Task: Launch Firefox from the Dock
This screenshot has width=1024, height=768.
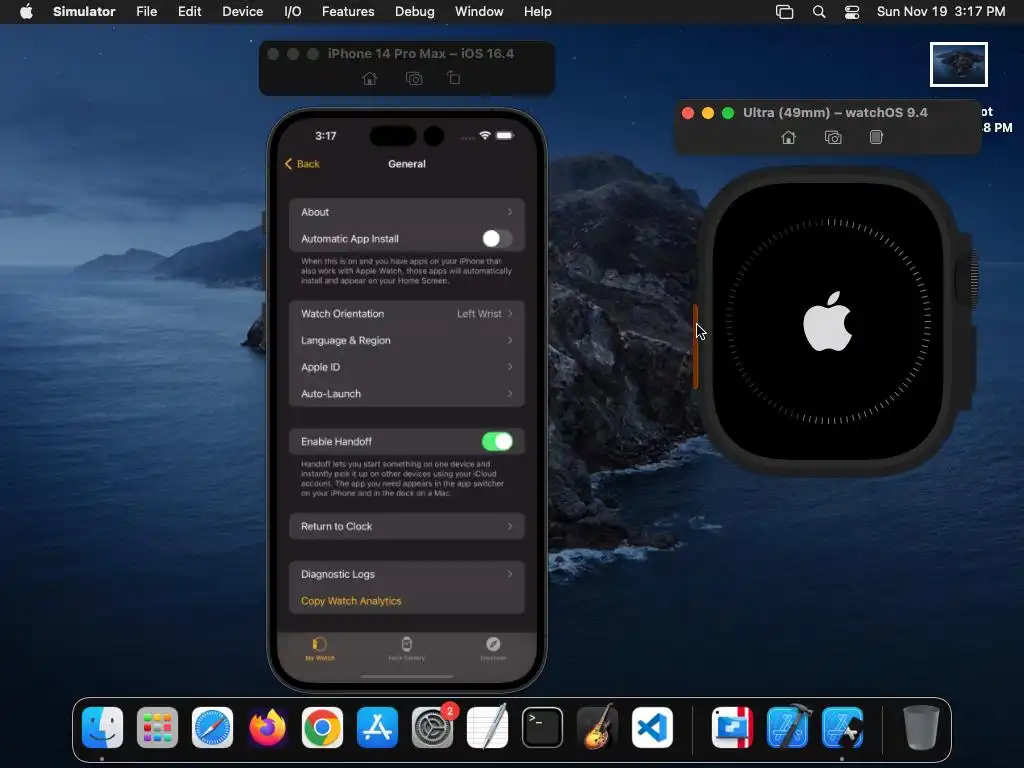Action: tap(267, 727)
